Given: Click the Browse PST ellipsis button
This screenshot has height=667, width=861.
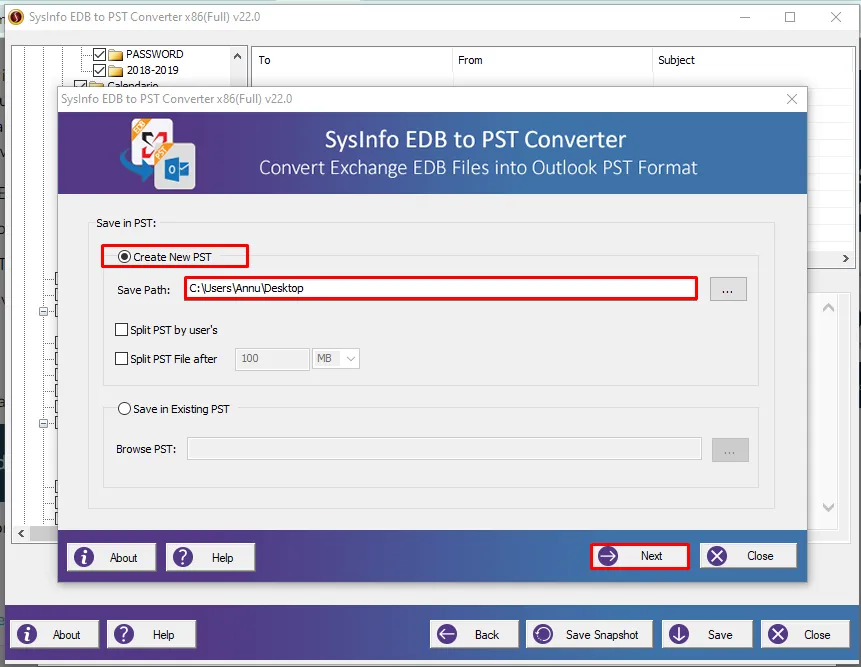Looking at the screenshot, I should 730,450.
